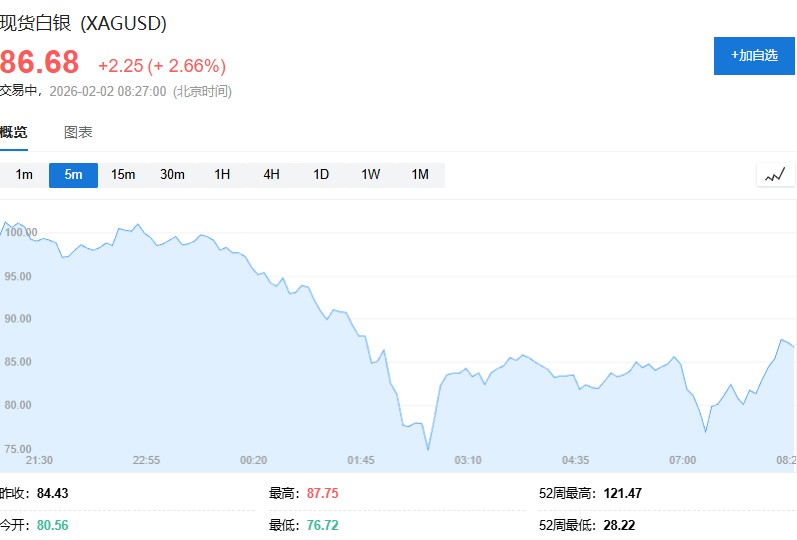Select the 1m timeframe

coord(24,175)
